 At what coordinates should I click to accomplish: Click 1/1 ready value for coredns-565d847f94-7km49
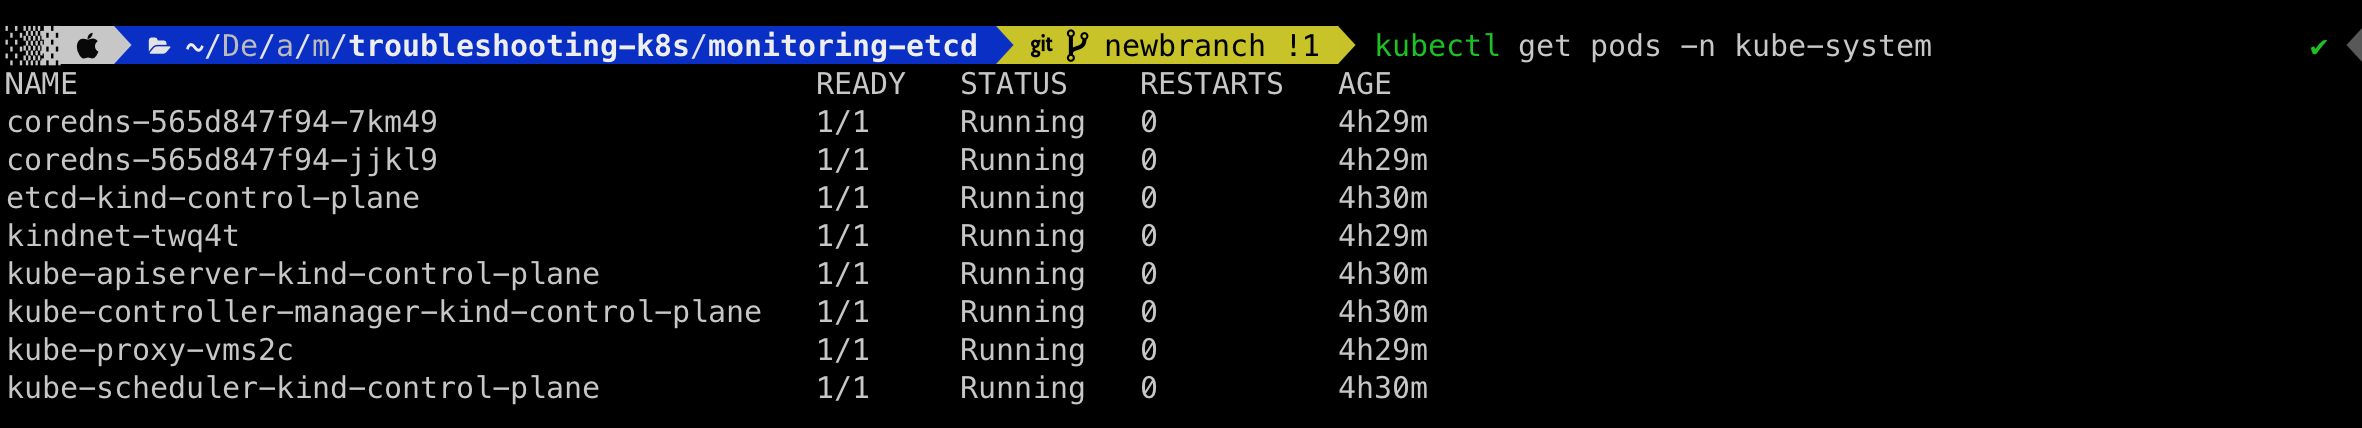(843, 122)
